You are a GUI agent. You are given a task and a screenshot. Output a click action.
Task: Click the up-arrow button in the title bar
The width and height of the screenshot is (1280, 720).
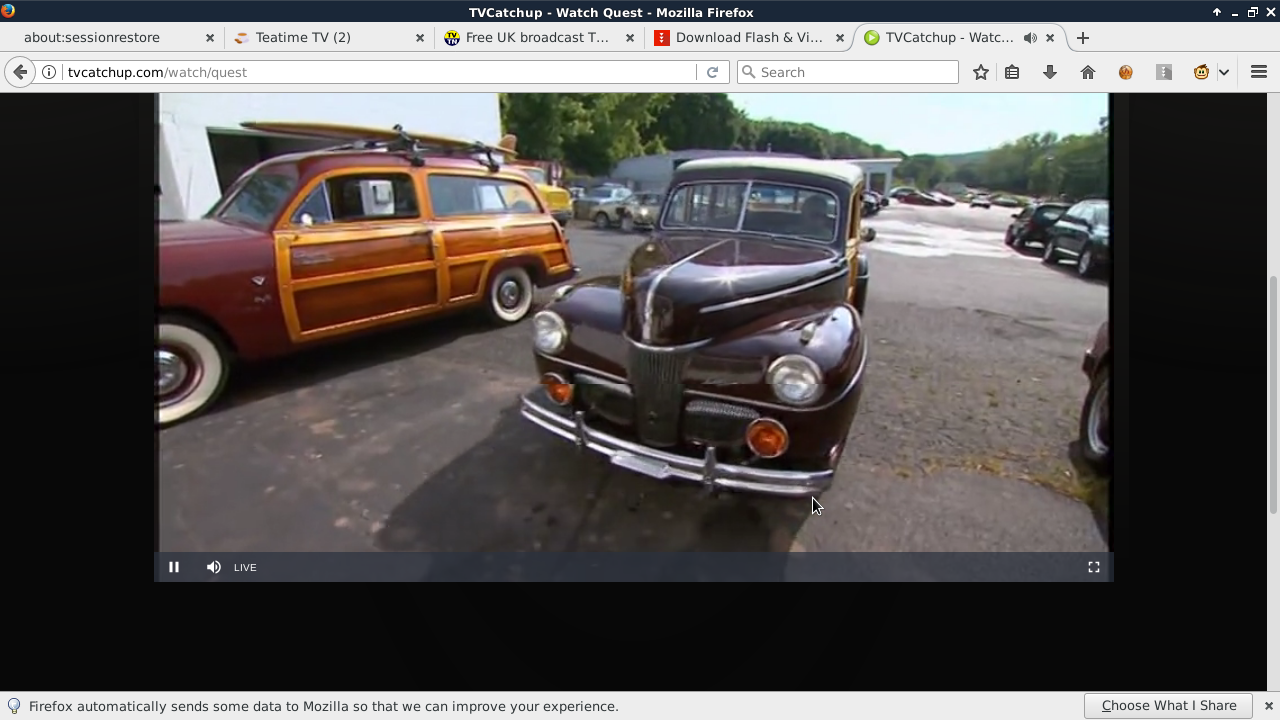coord(1217,12)
